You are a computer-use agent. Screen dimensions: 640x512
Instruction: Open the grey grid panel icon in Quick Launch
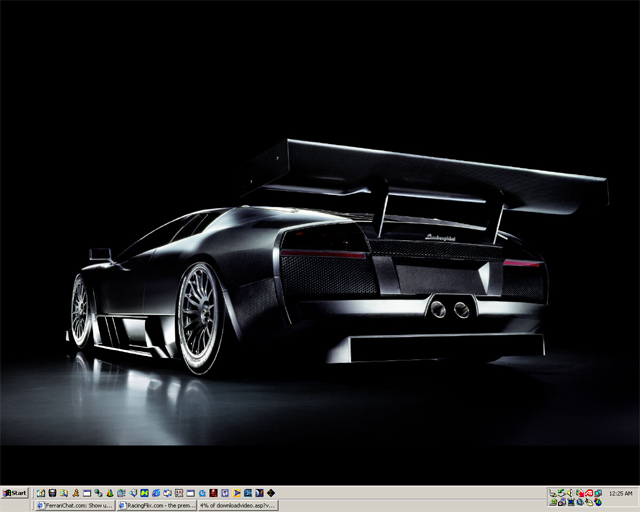pyautogui.click(x=179, y=493)
